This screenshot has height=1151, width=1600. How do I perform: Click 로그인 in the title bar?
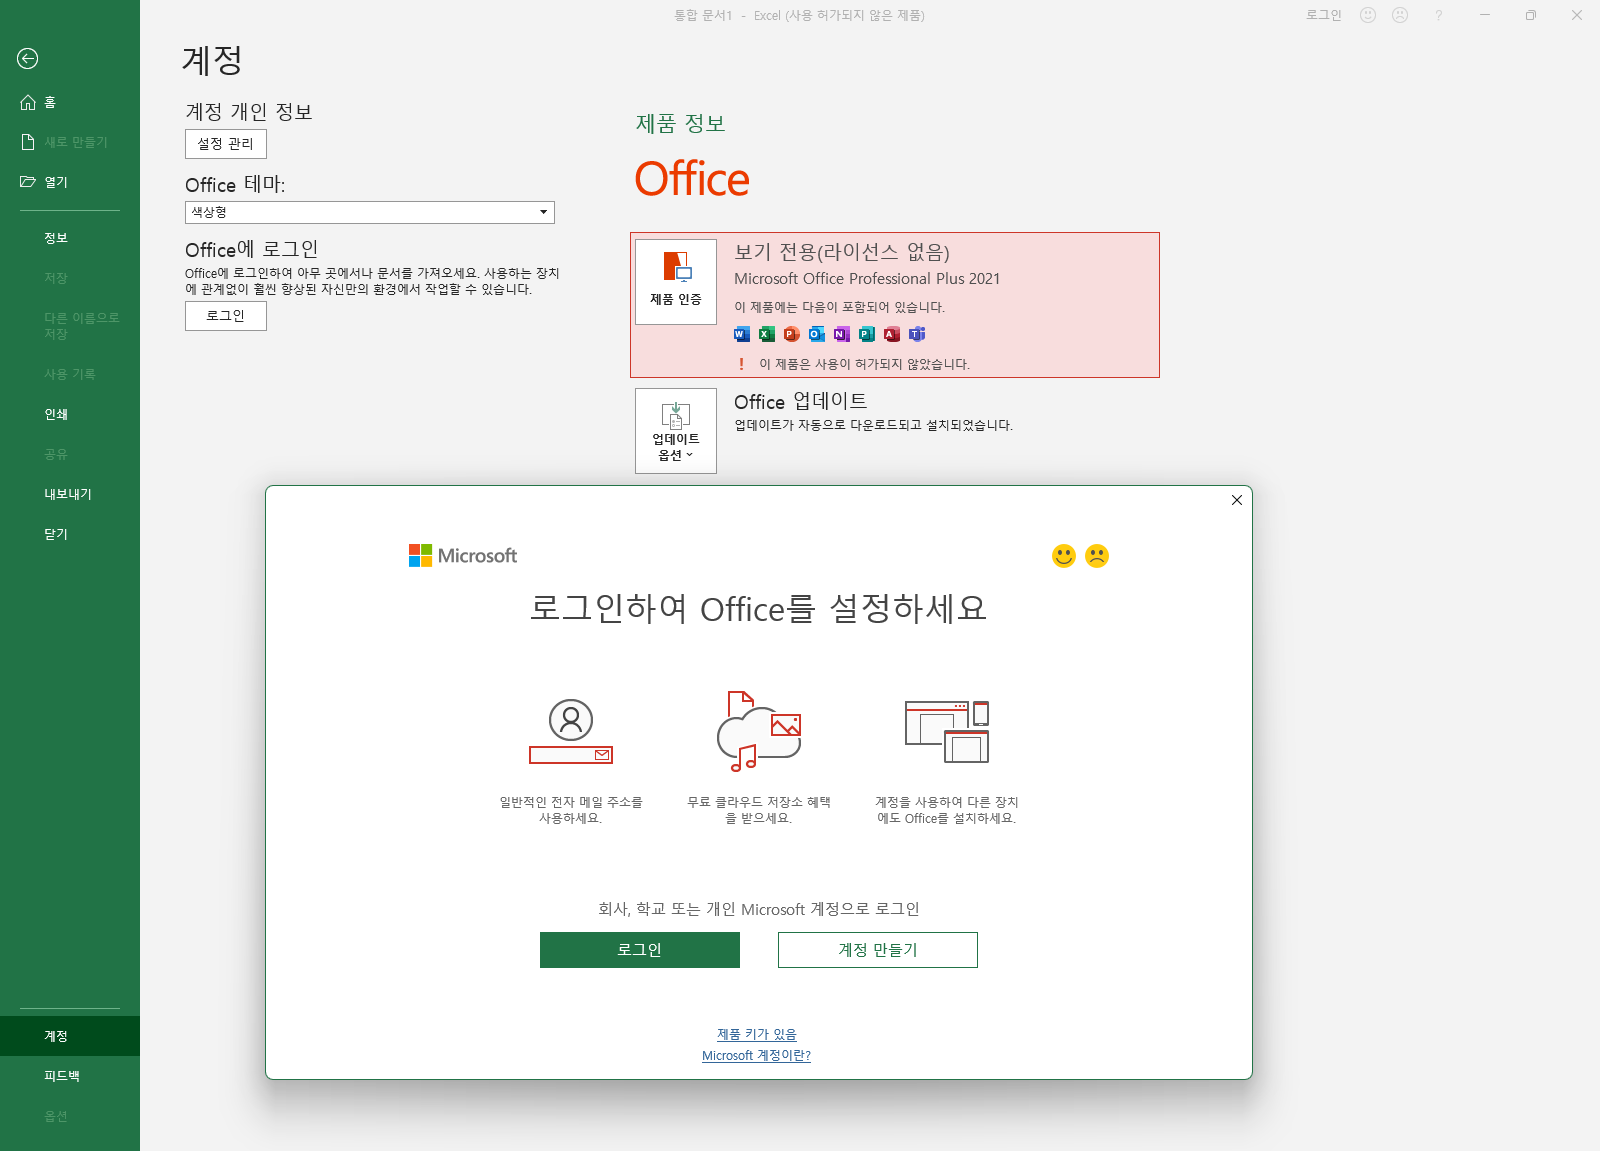1324,15
